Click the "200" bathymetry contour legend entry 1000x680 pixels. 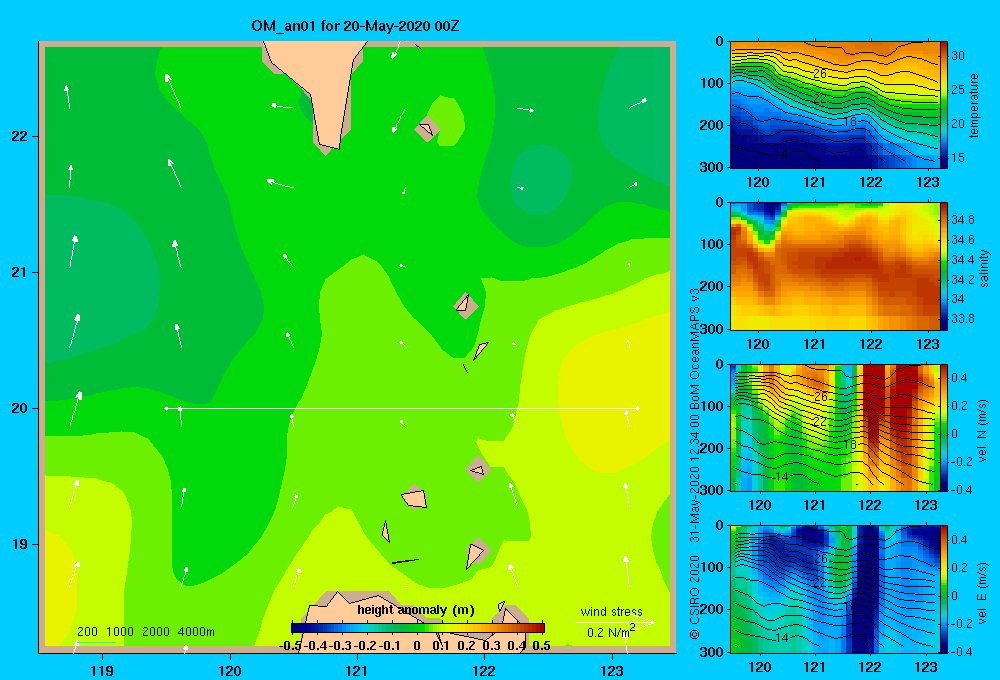coord(87,632)
